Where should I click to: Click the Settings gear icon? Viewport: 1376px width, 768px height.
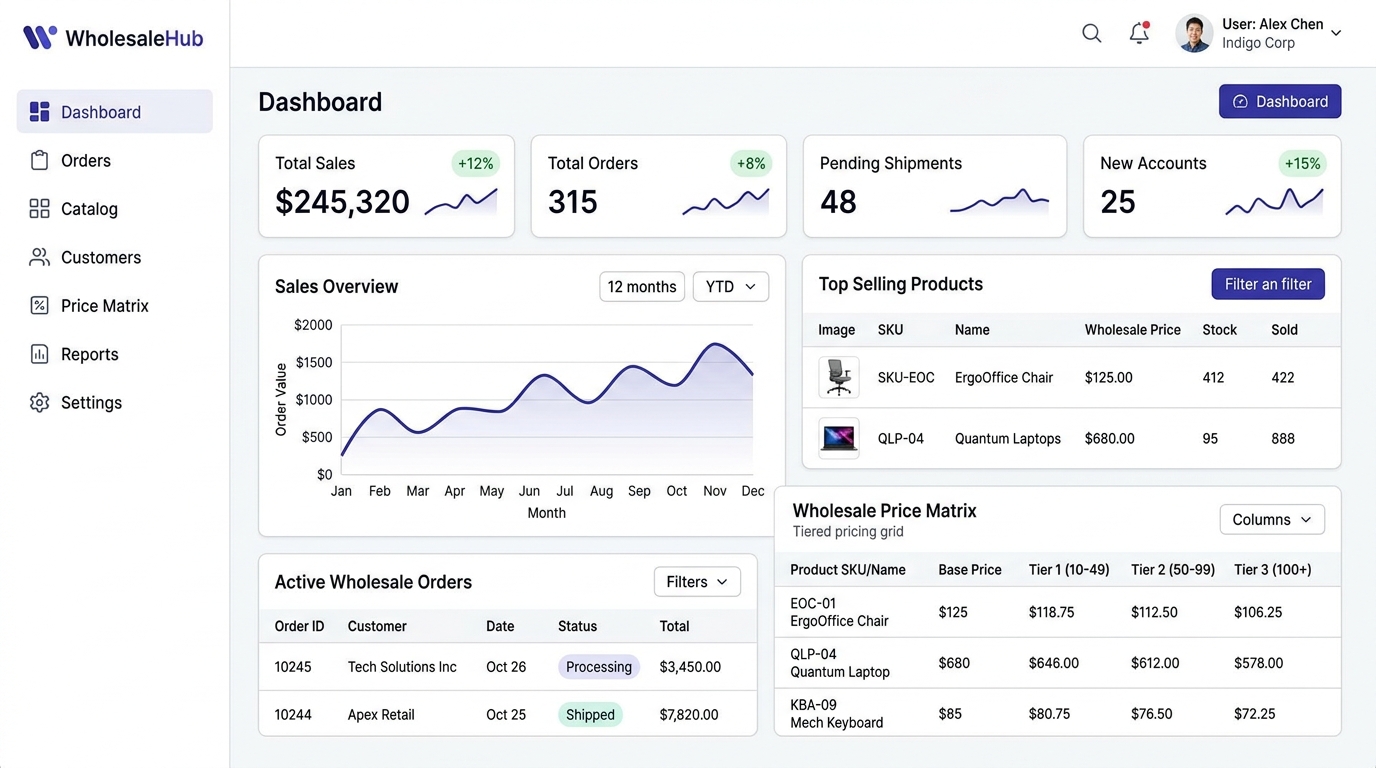click(40, 402)
